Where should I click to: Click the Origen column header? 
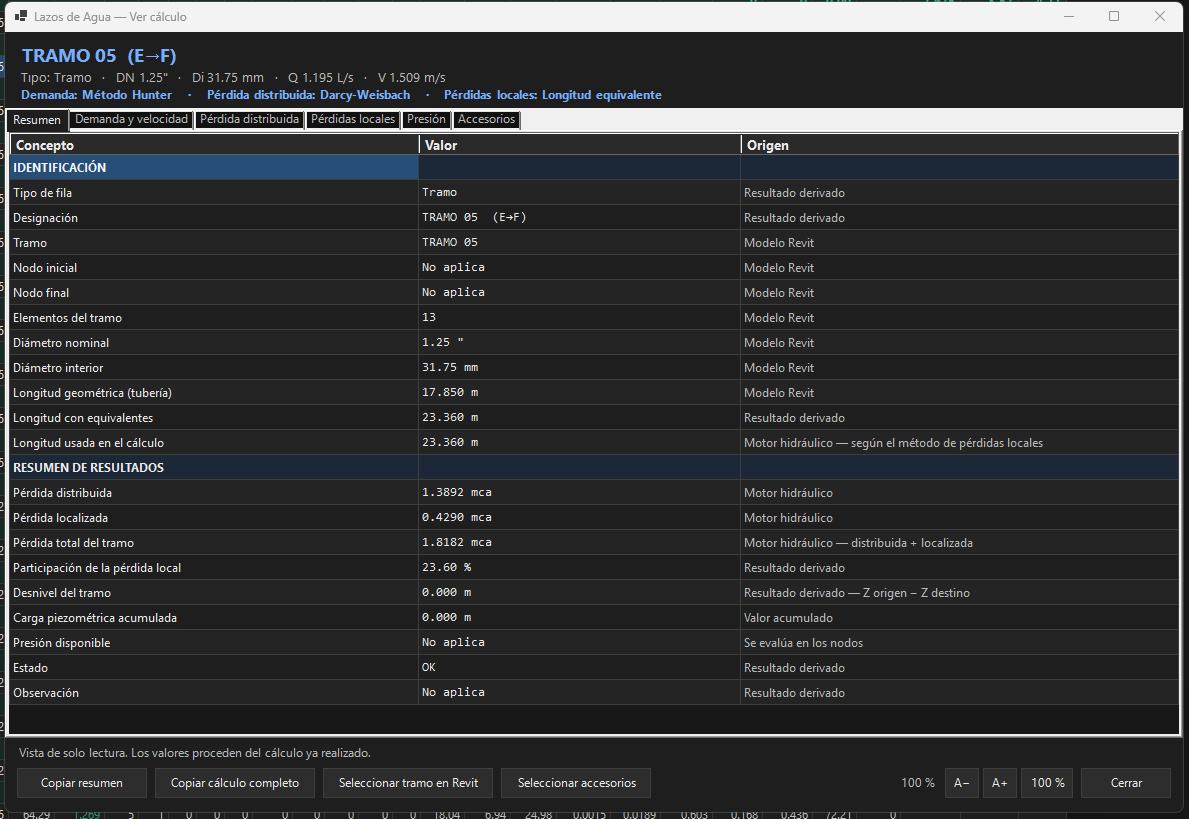point(960,145)
